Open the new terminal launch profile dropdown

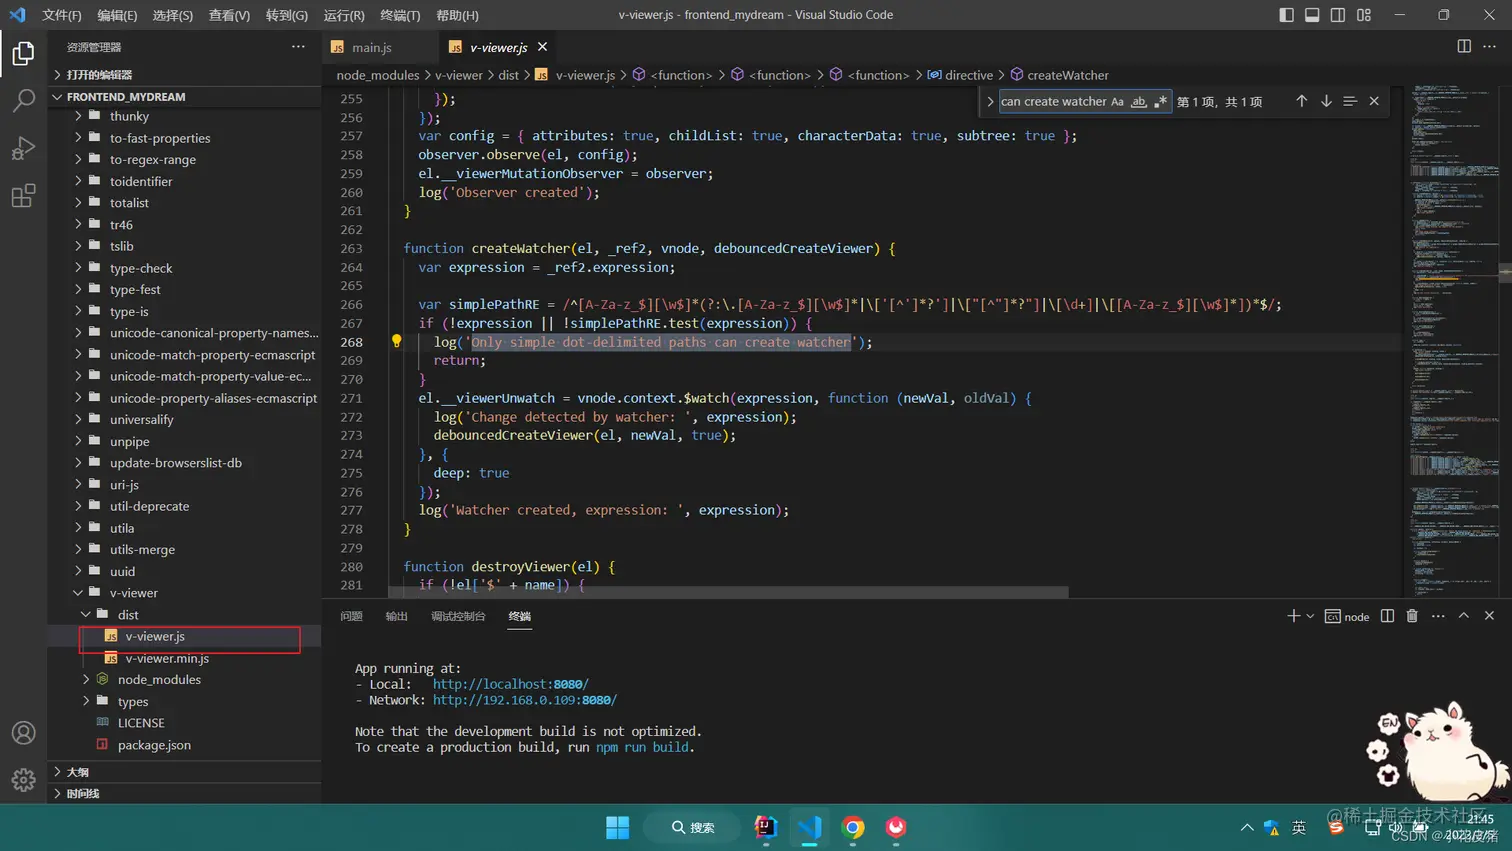pos(1310,616)
